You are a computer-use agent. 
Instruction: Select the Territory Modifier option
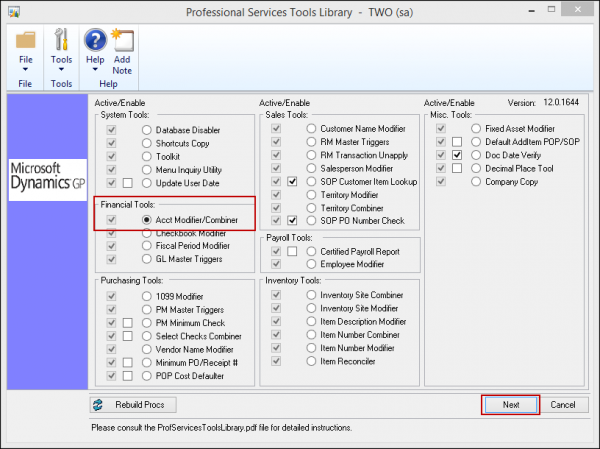tap(311, 195)
